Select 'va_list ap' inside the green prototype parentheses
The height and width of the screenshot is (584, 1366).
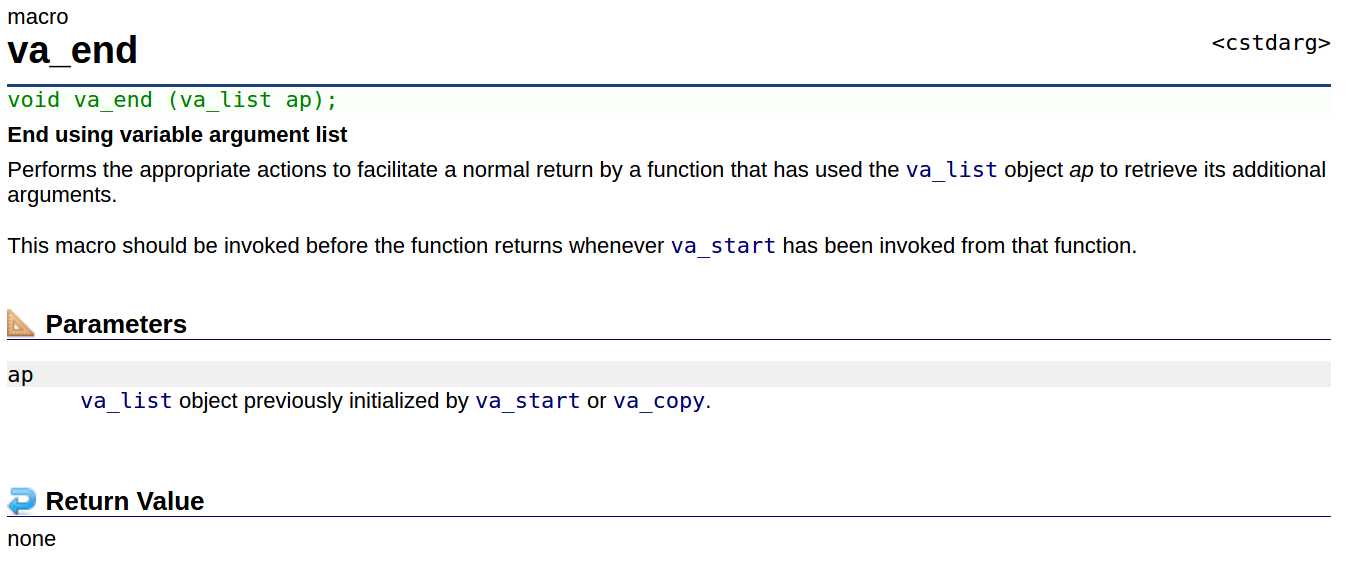246,100
